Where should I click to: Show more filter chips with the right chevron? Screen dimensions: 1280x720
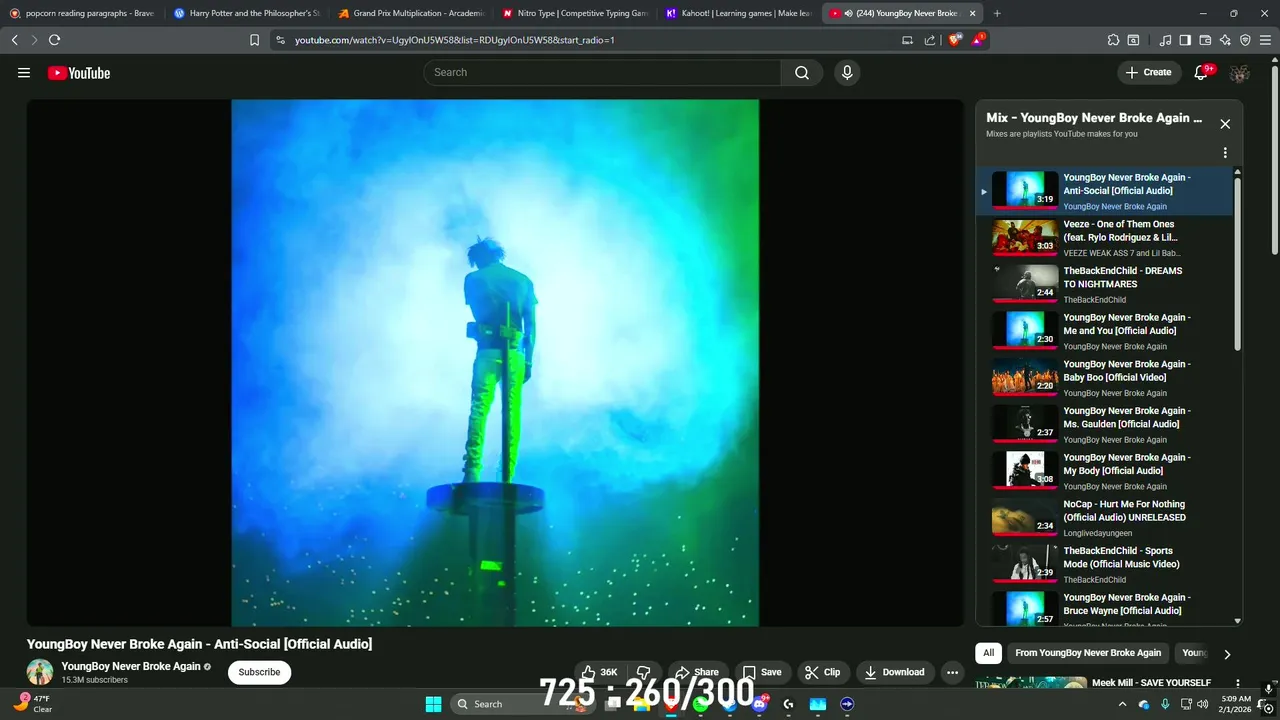coord(1227,654)
